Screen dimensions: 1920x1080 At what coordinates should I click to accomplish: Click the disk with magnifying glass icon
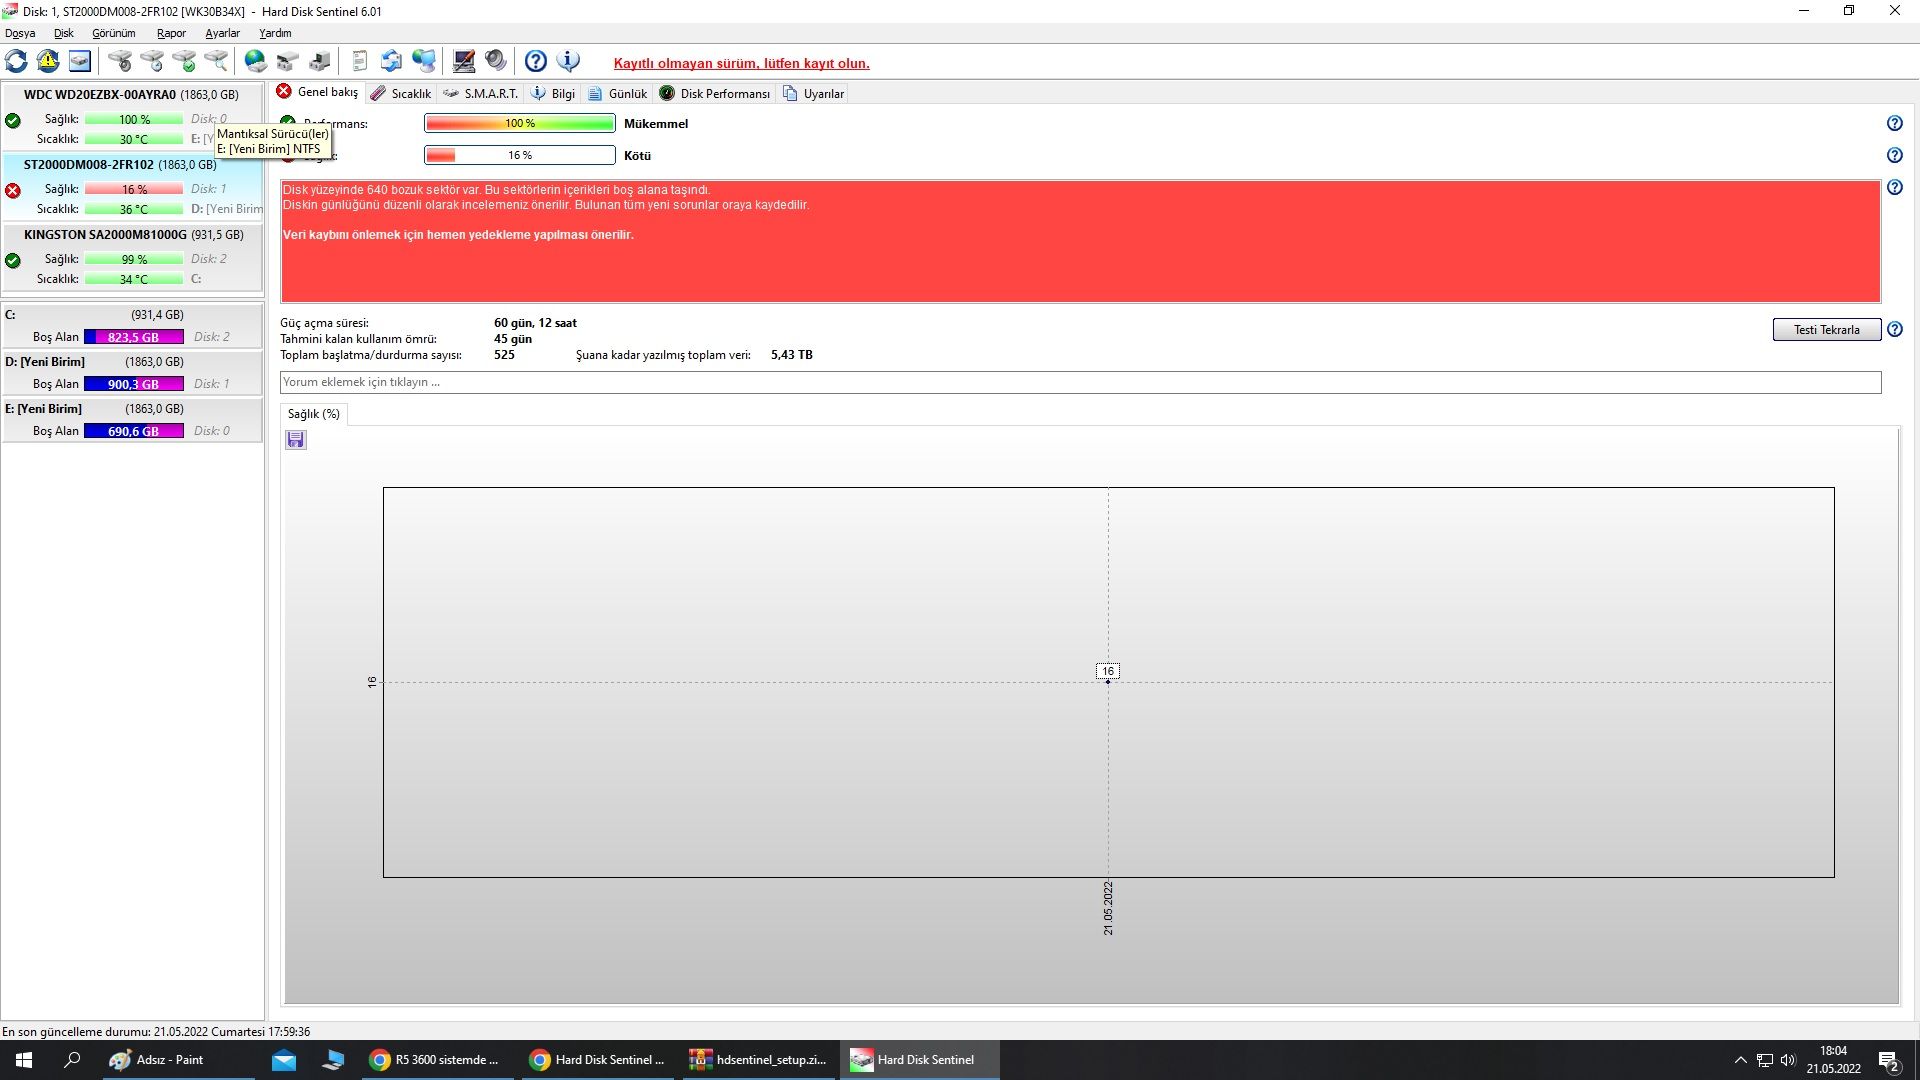point(216,61)
